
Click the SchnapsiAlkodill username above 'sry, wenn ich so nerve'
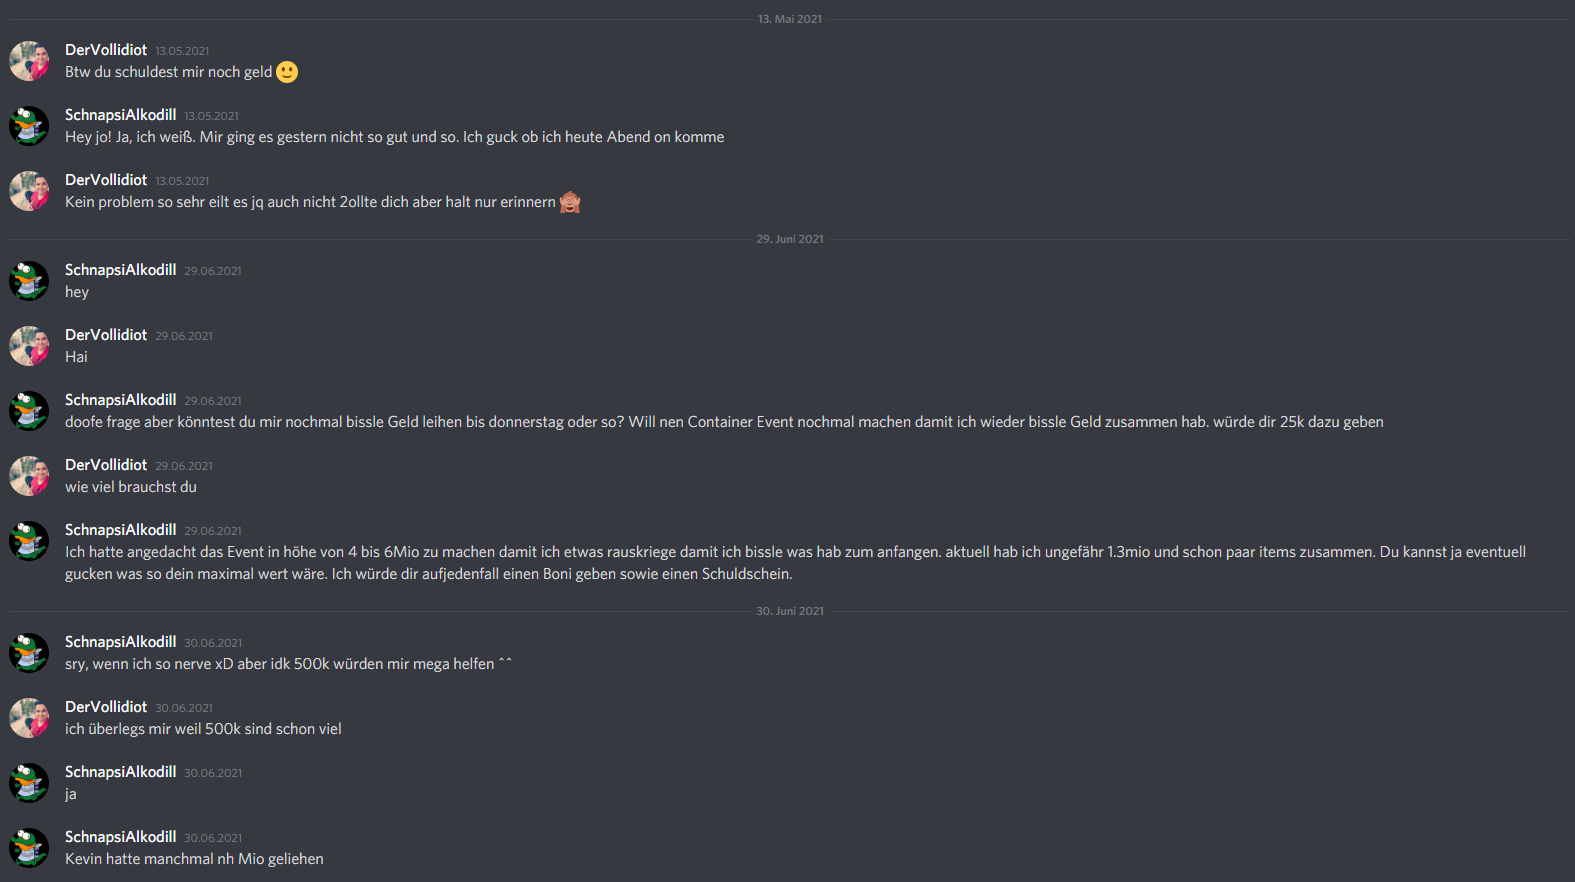(120, 642)
